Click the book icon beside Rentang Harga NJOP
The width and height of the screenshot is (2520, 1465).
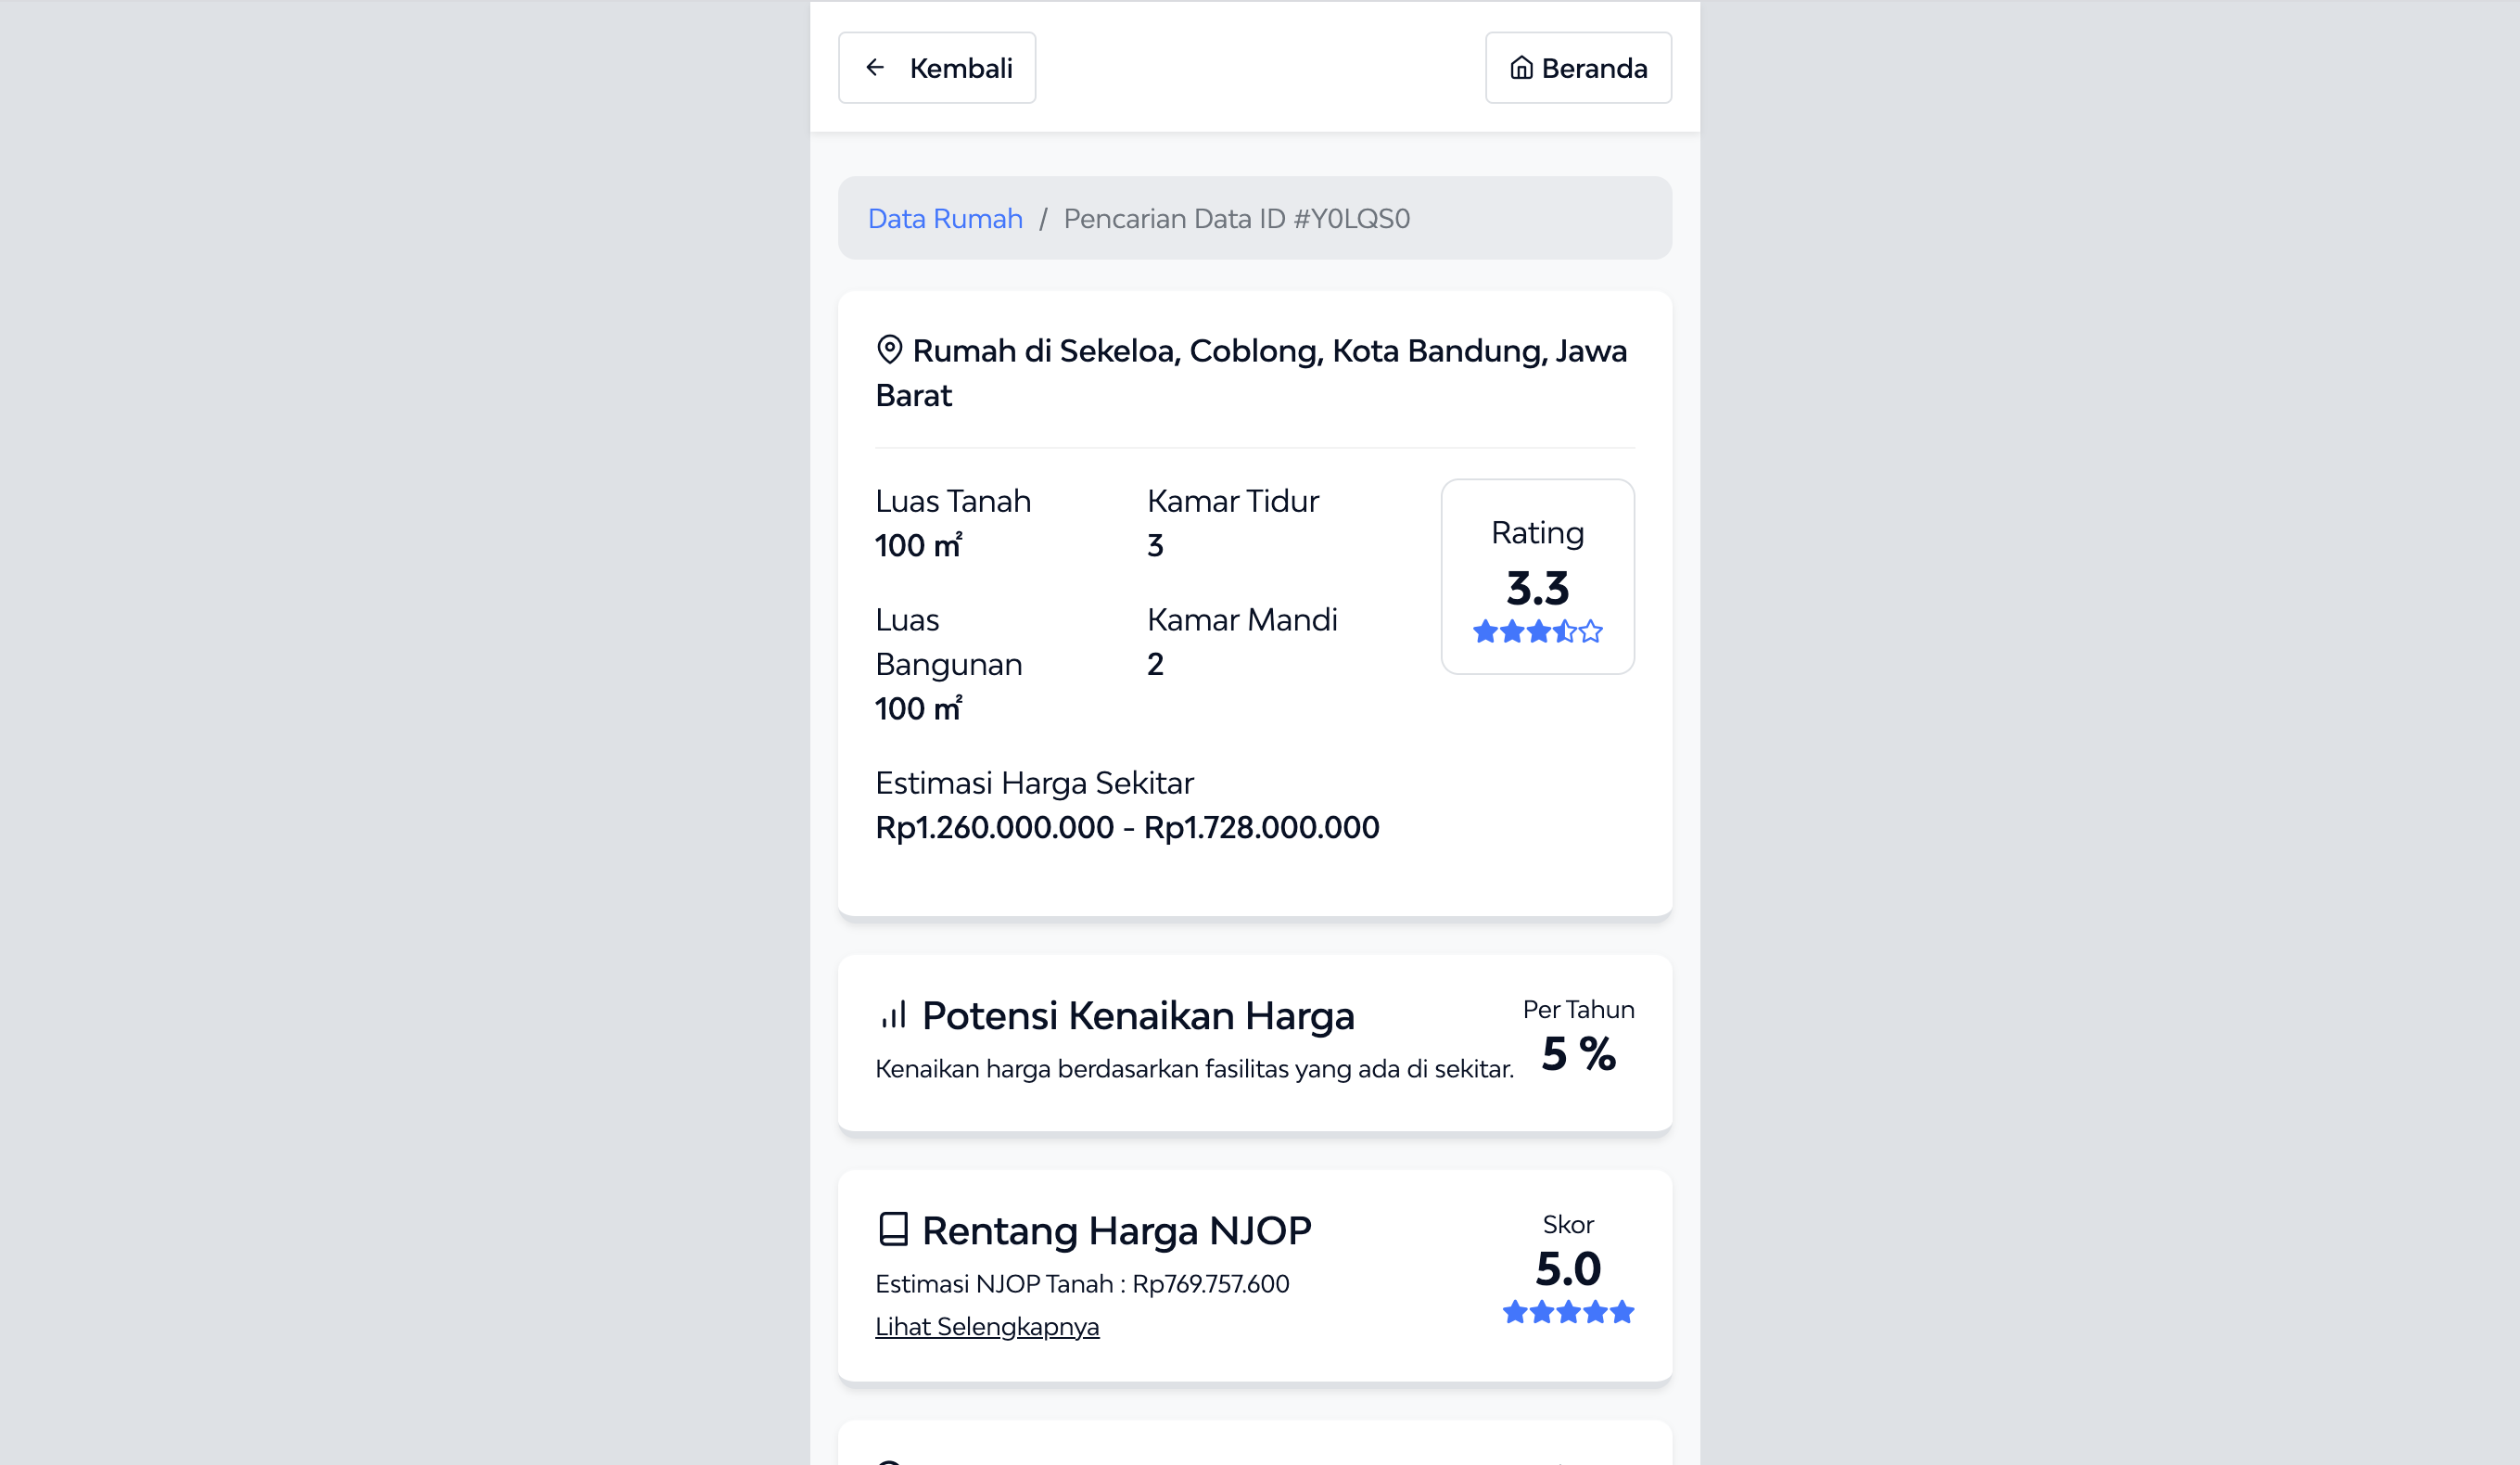(x=893, y=1229)
